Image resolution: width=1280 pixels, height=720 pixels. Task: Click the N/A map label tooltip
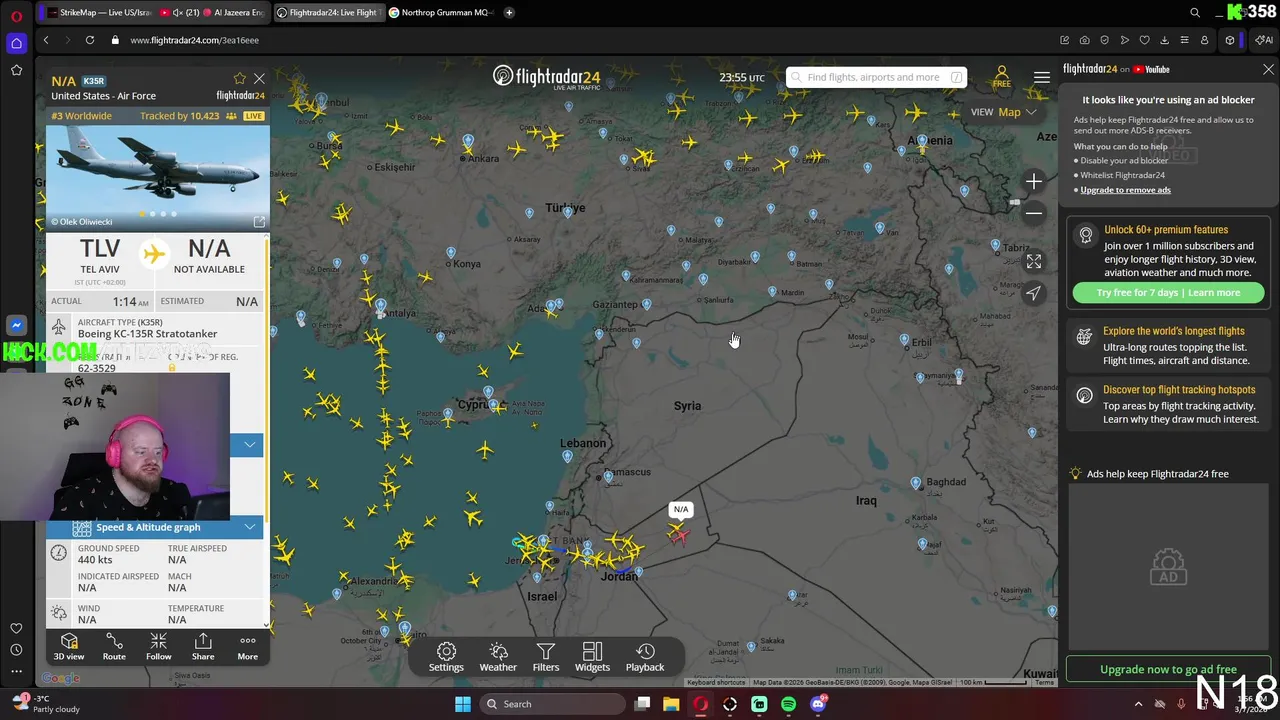(680, 509)
